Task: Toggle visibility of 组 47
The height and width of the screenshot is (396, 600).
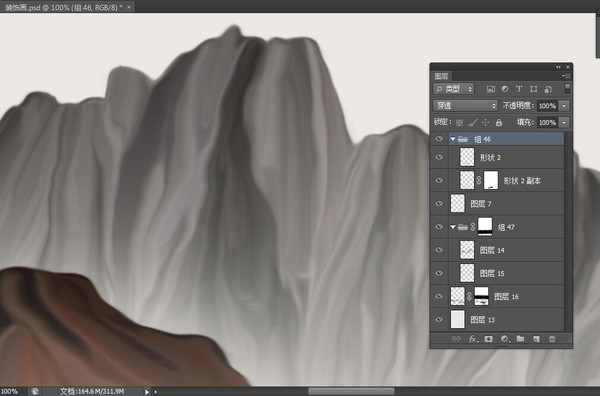Action: [x=439, y=227]
